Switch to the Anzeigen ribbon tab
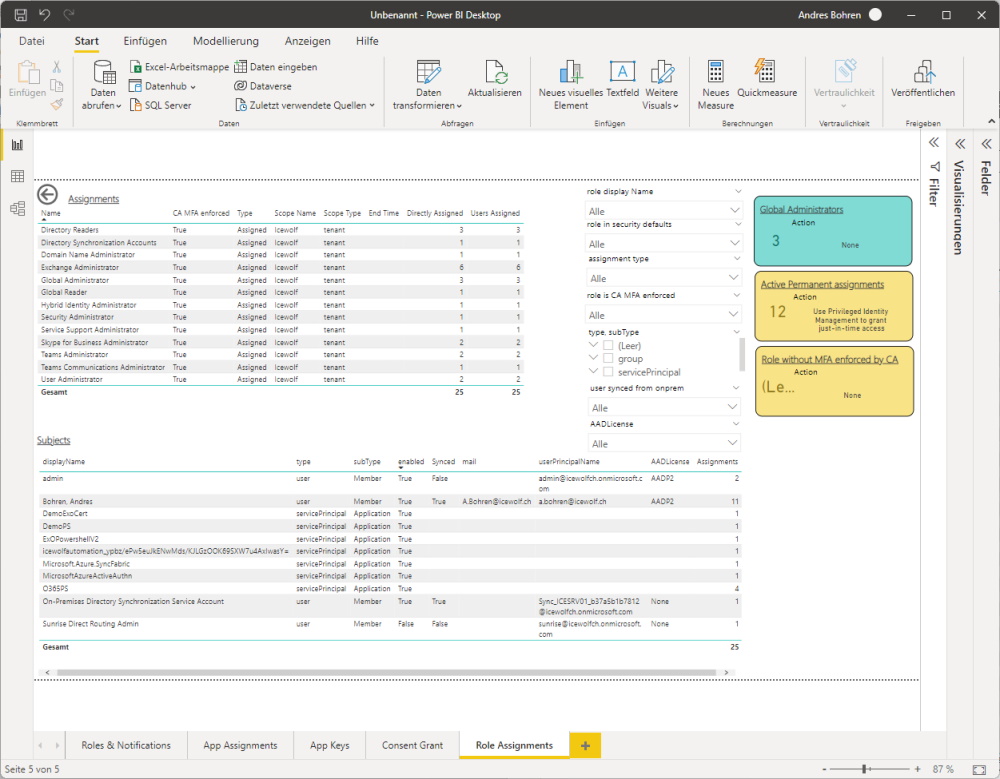The width and height of the screenshot is (1000, 779). pyautogui.click(x=307, y=41)
